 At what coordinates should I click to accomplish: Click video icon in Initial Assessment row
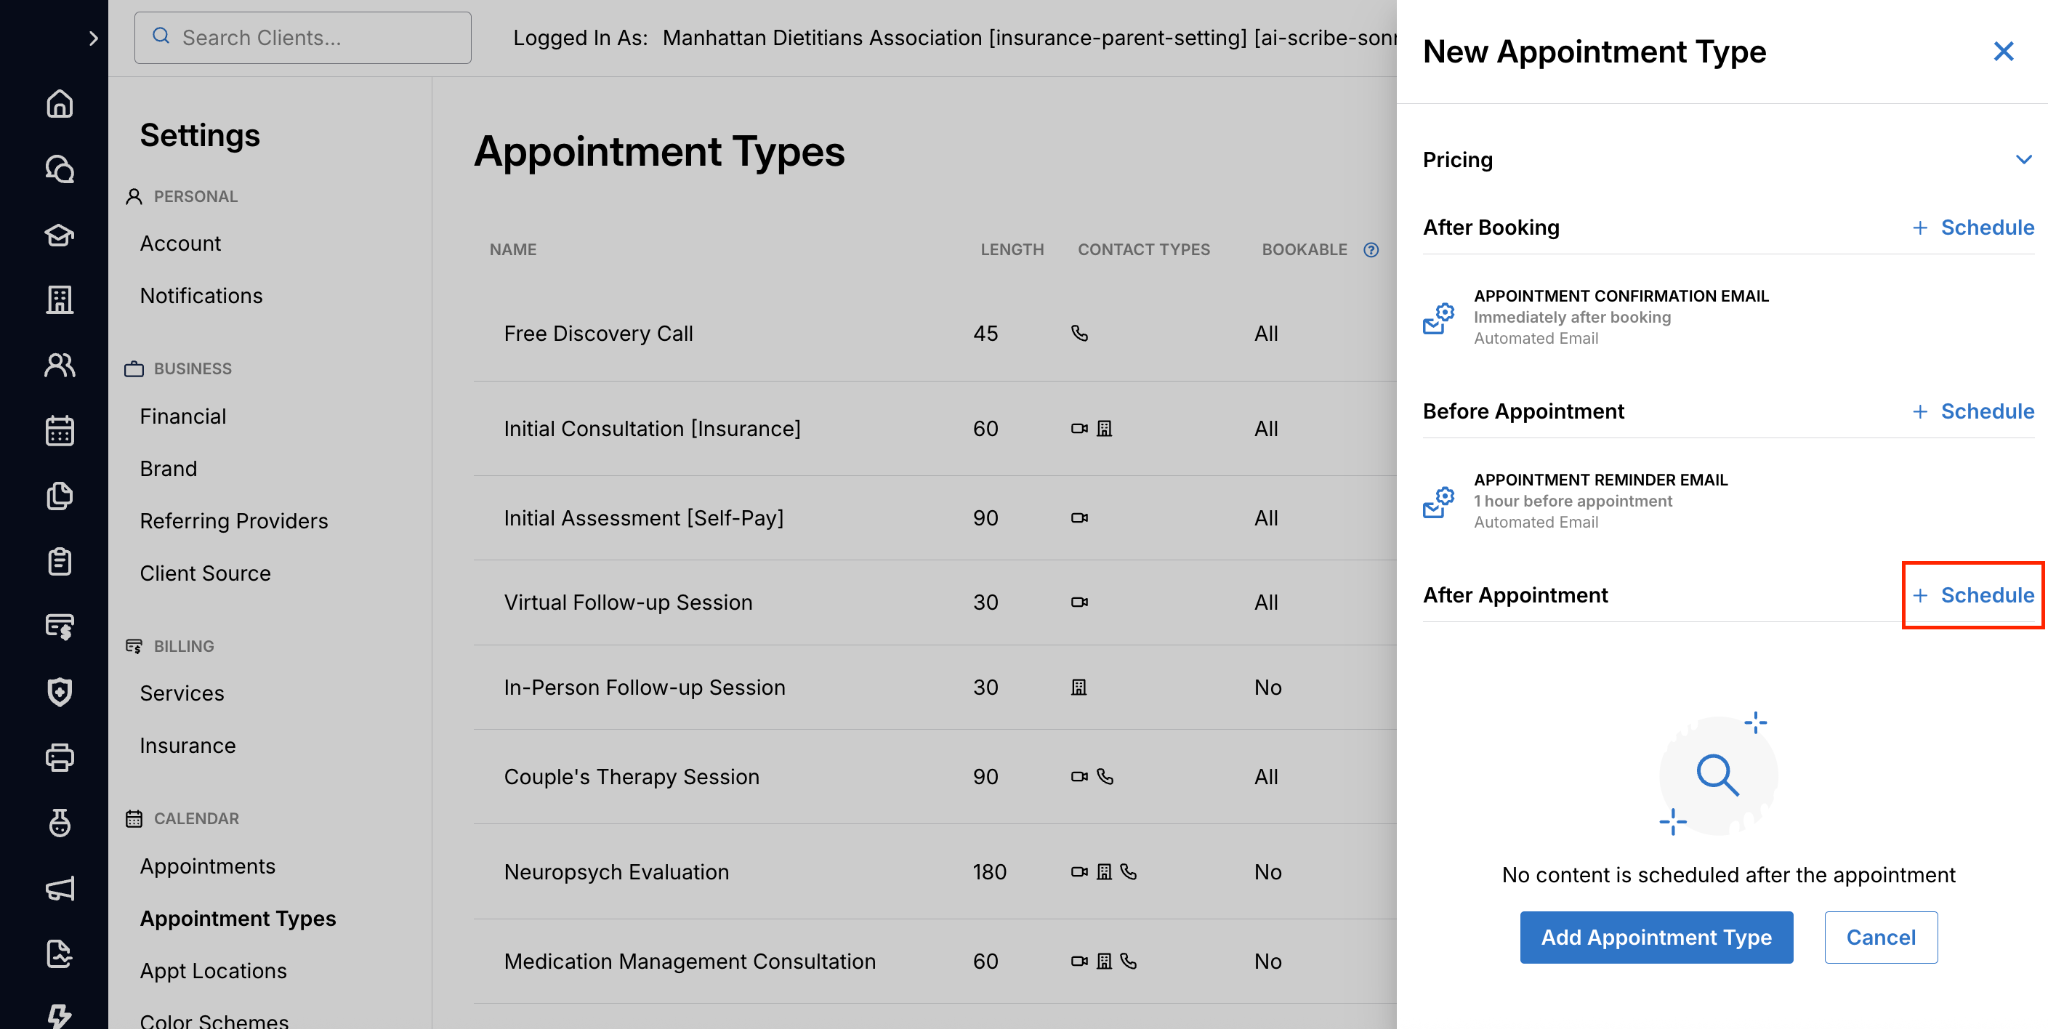(1079, 518)
